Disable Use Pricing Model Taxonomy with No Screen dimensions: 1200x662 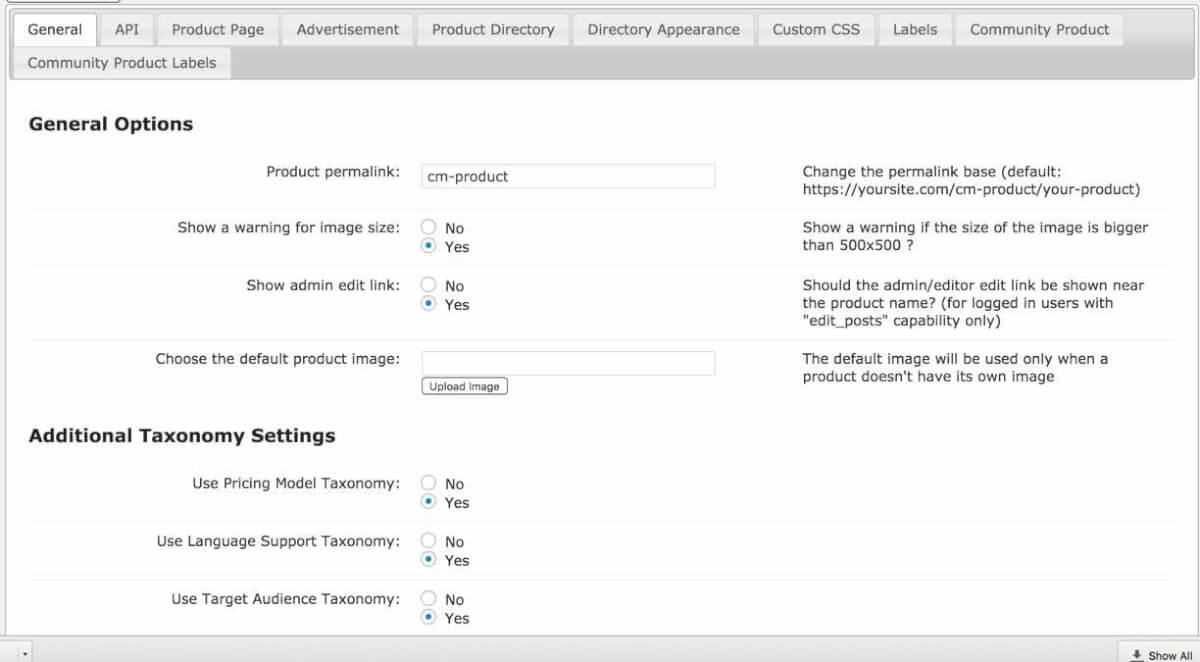pyautogui.click(x=429, y=484)
